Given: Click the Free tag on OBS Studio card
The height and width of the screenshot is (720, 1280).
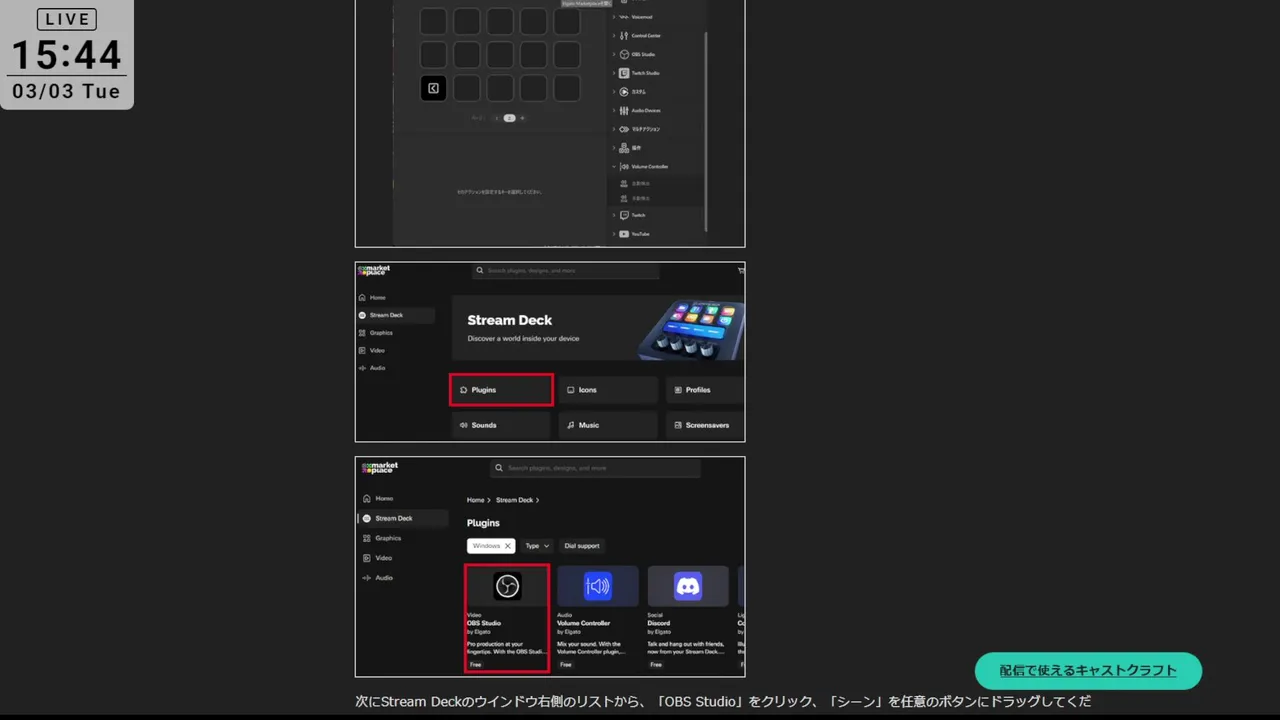Looking at the screenshot, I should [x=475, y=664].
